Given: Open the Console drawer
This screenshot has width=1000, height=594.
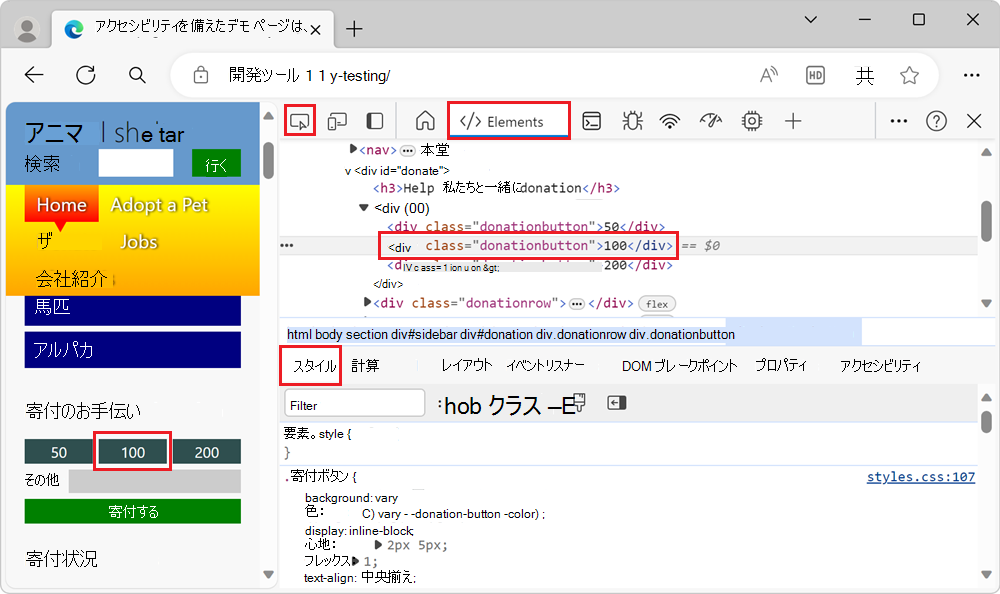Looking at the screenshot, I should pos(591,120).
